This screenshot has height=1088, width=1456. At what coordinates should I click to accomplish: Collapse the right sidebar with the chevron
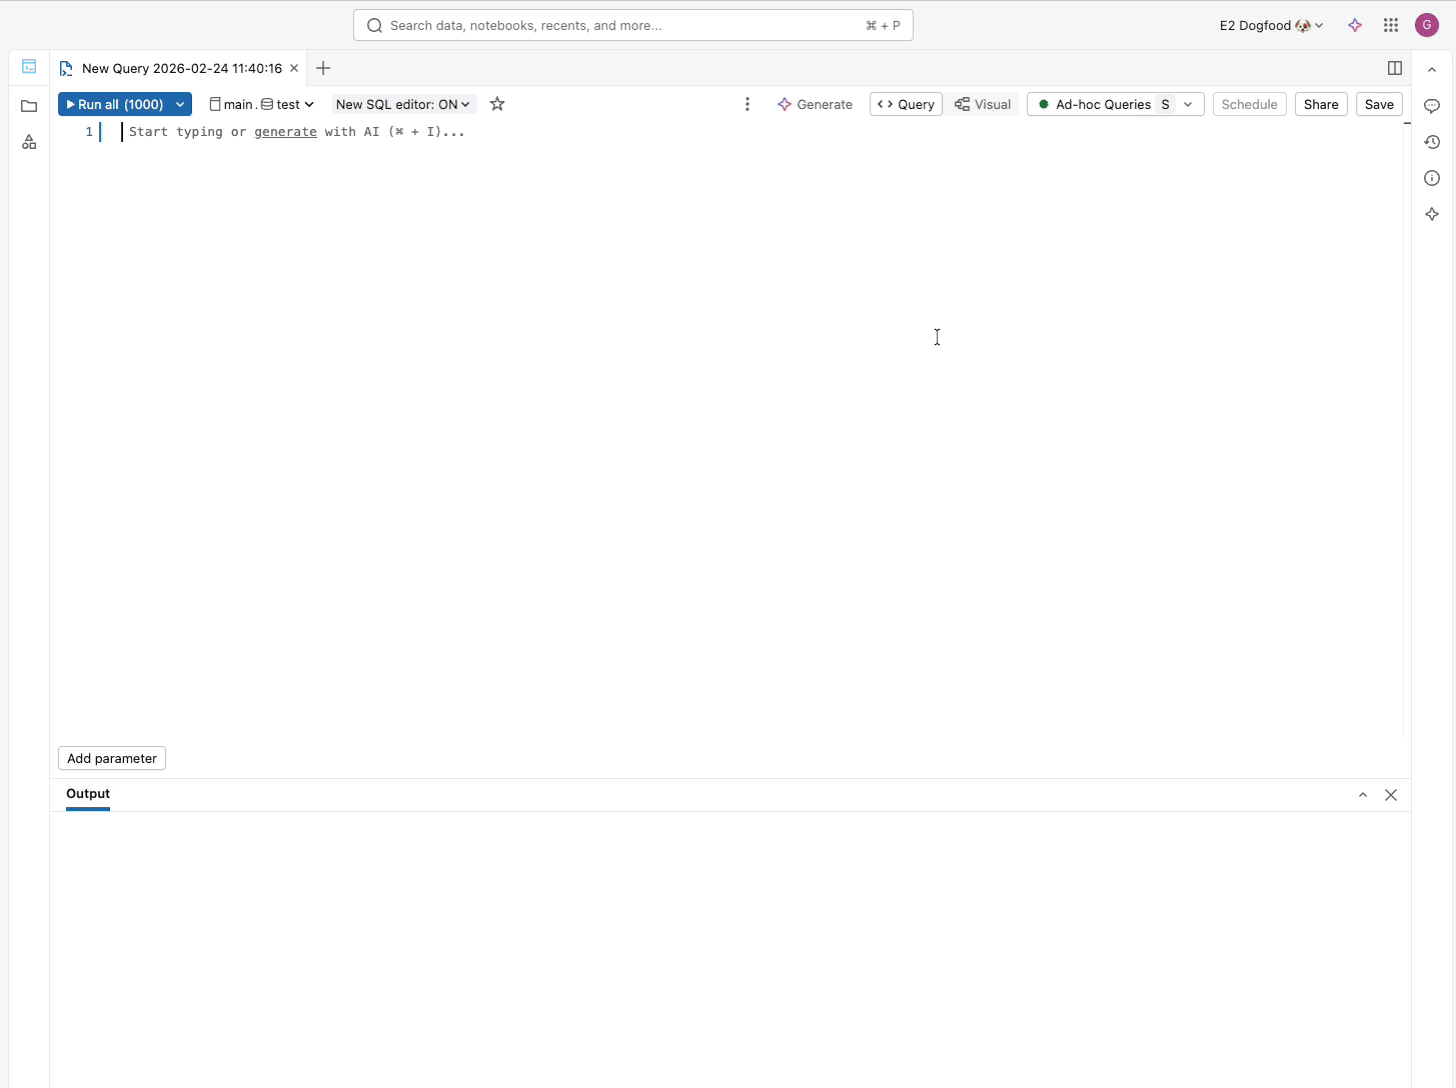[1432, 70]
